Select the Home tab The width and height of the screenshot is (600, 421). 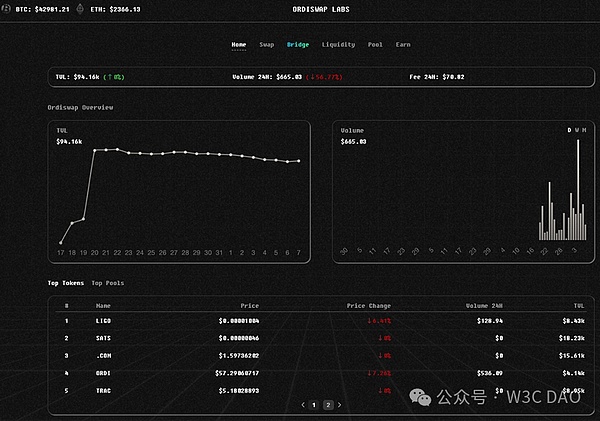pos(239,45)
